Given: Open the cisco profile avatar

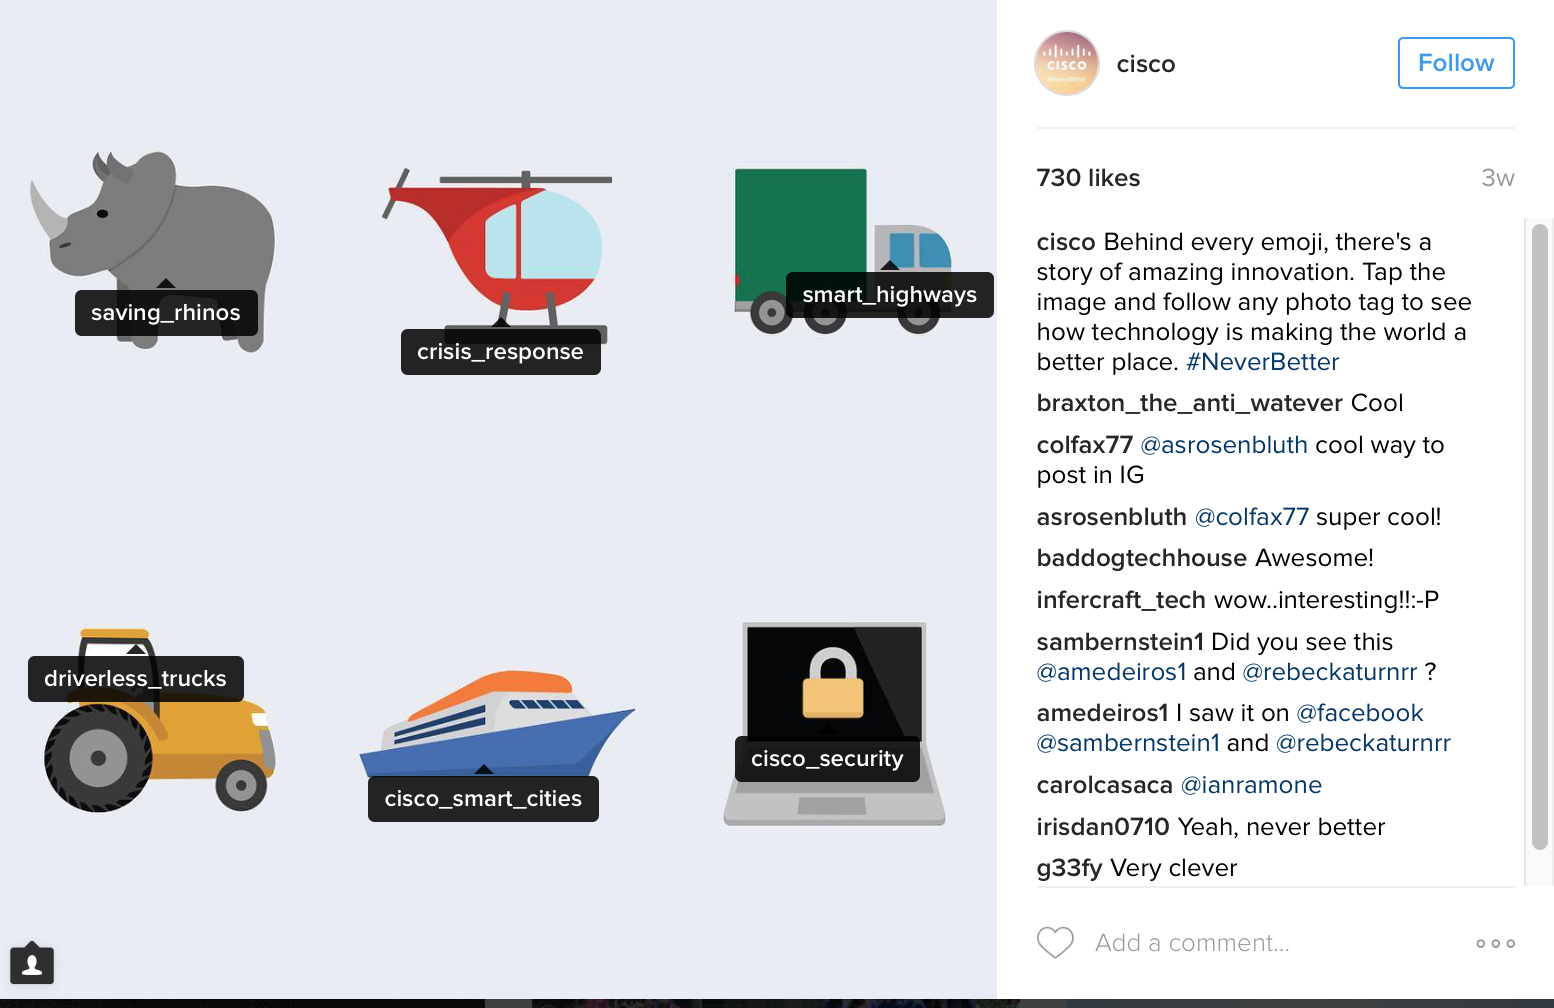Looking at the screenshot, I should (1066, 63).
